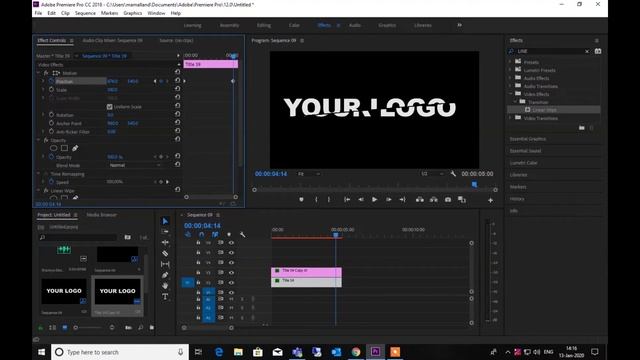Click Mark In in Program monitor
640x360 pixels.
[x=316, y=200]
